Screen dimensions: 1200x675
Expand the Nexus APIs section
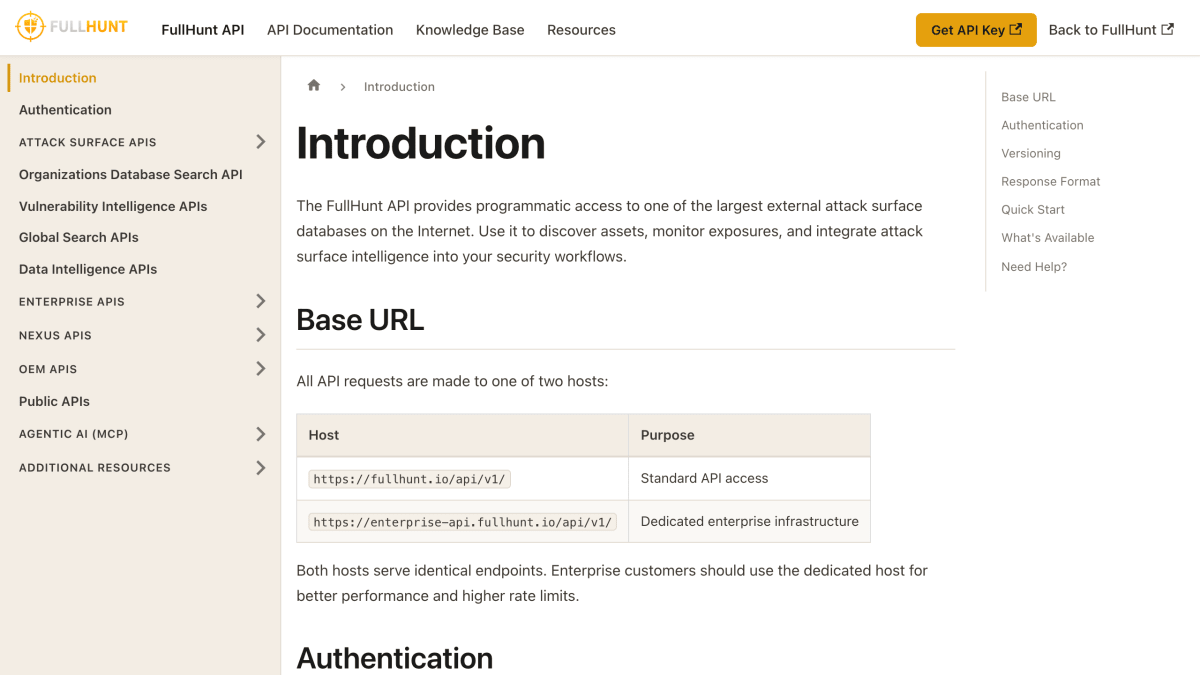point(260,335)
